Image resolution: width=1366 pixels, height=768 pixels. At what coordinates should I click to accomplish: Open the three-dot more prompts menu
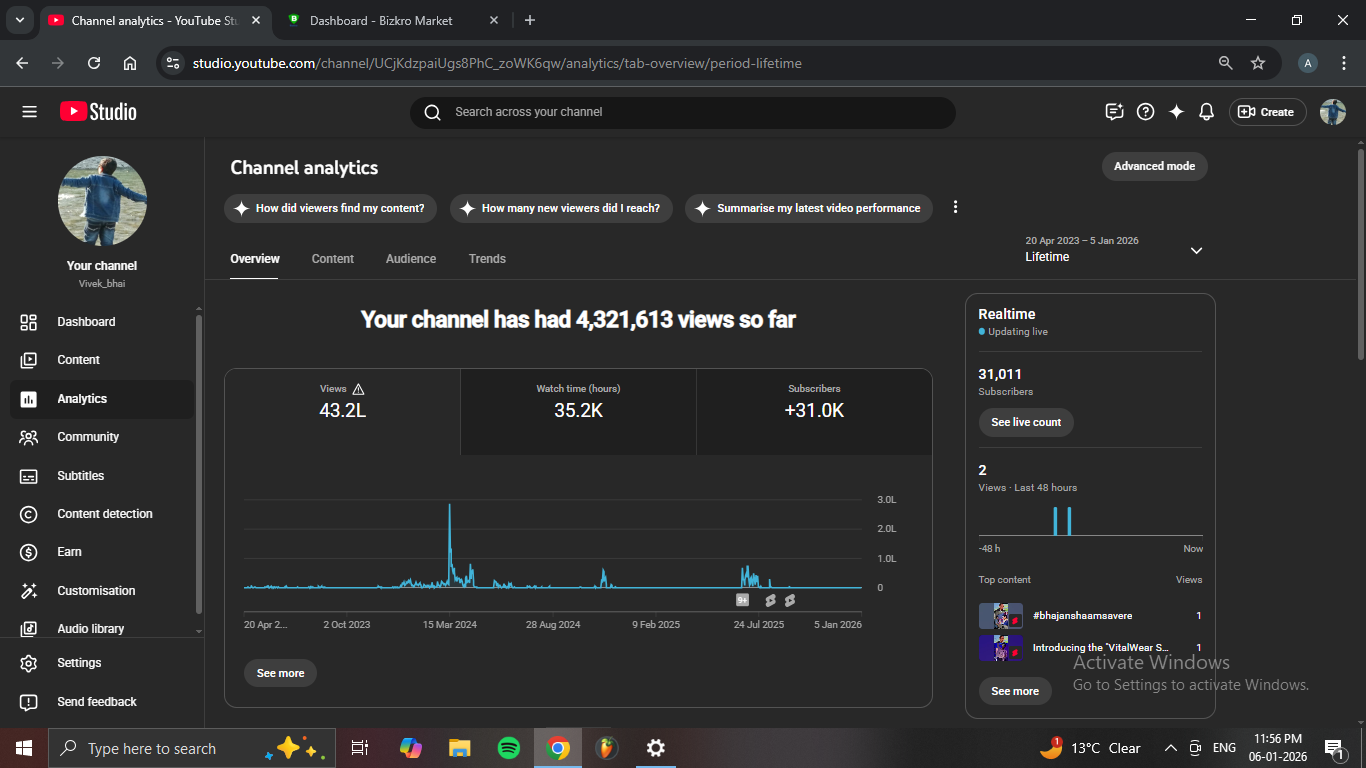click(955, 207)
